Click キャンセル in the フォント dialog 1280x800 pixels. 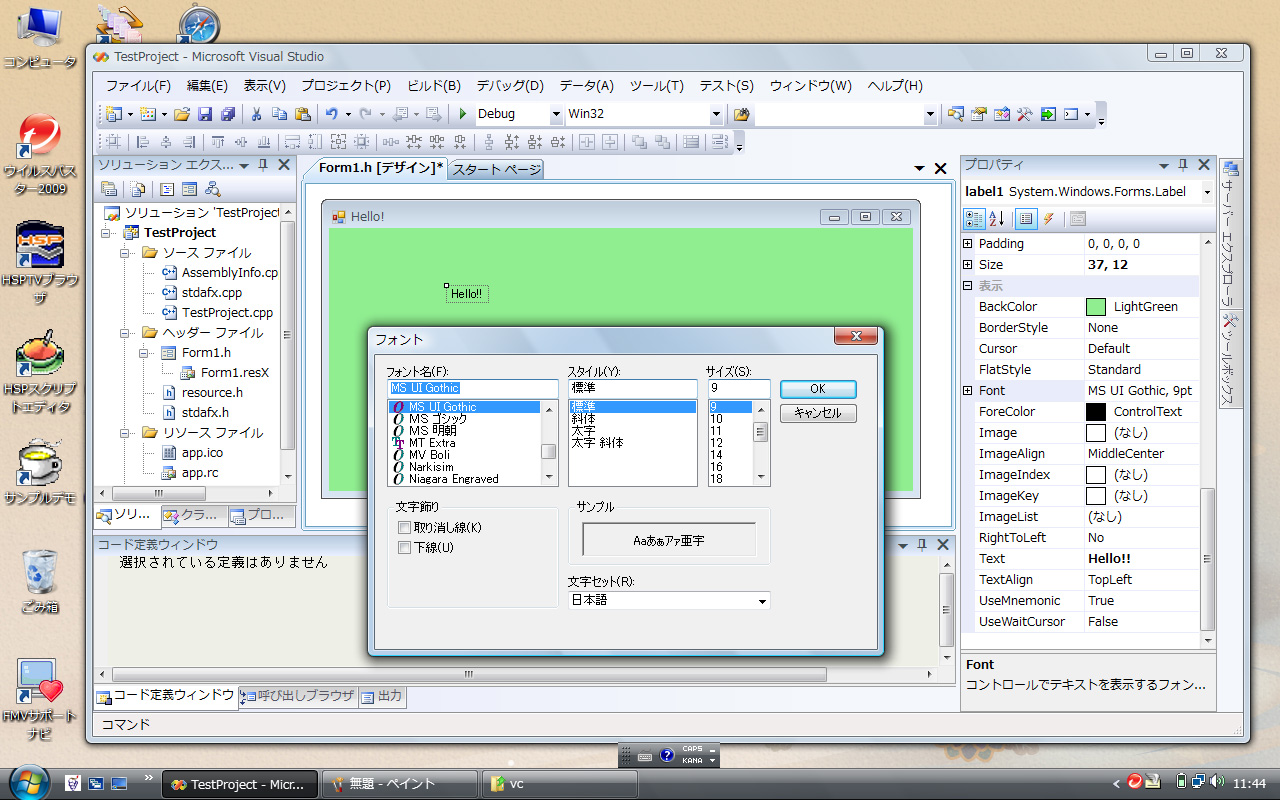(818, 413)
